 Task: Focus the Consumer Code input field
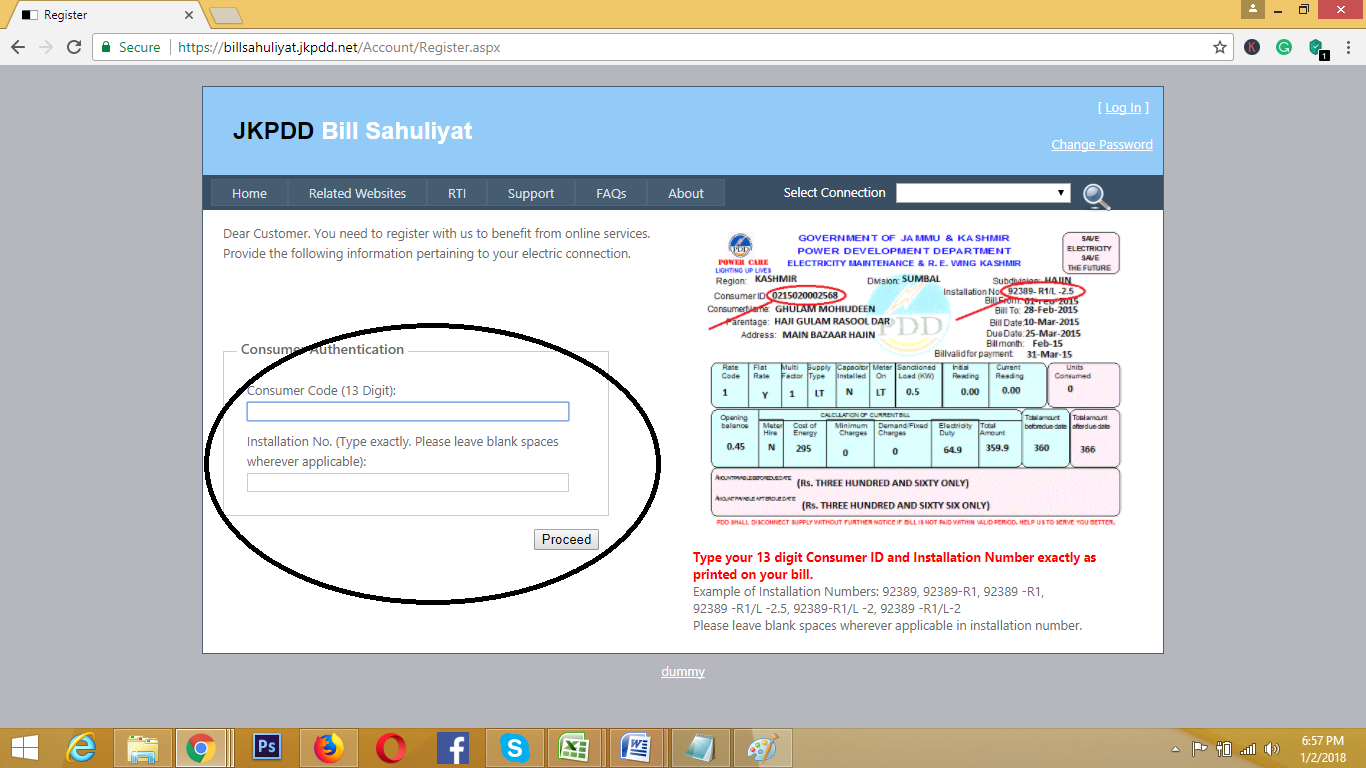pyautogui.click(x=408, y=412)
